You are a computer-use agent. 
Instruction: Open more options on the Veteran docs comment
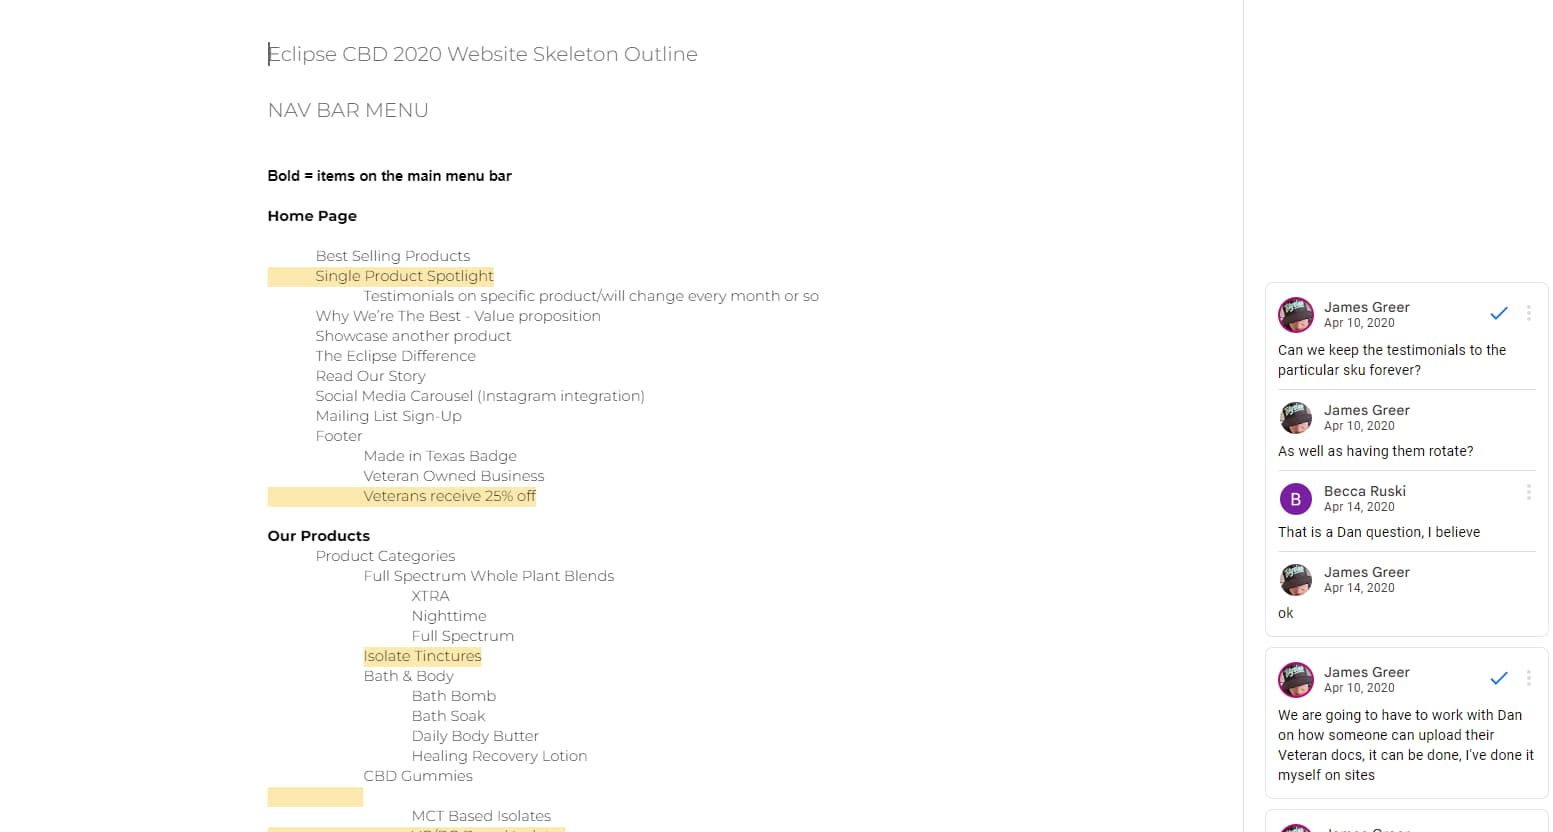tap(1528, 679)
